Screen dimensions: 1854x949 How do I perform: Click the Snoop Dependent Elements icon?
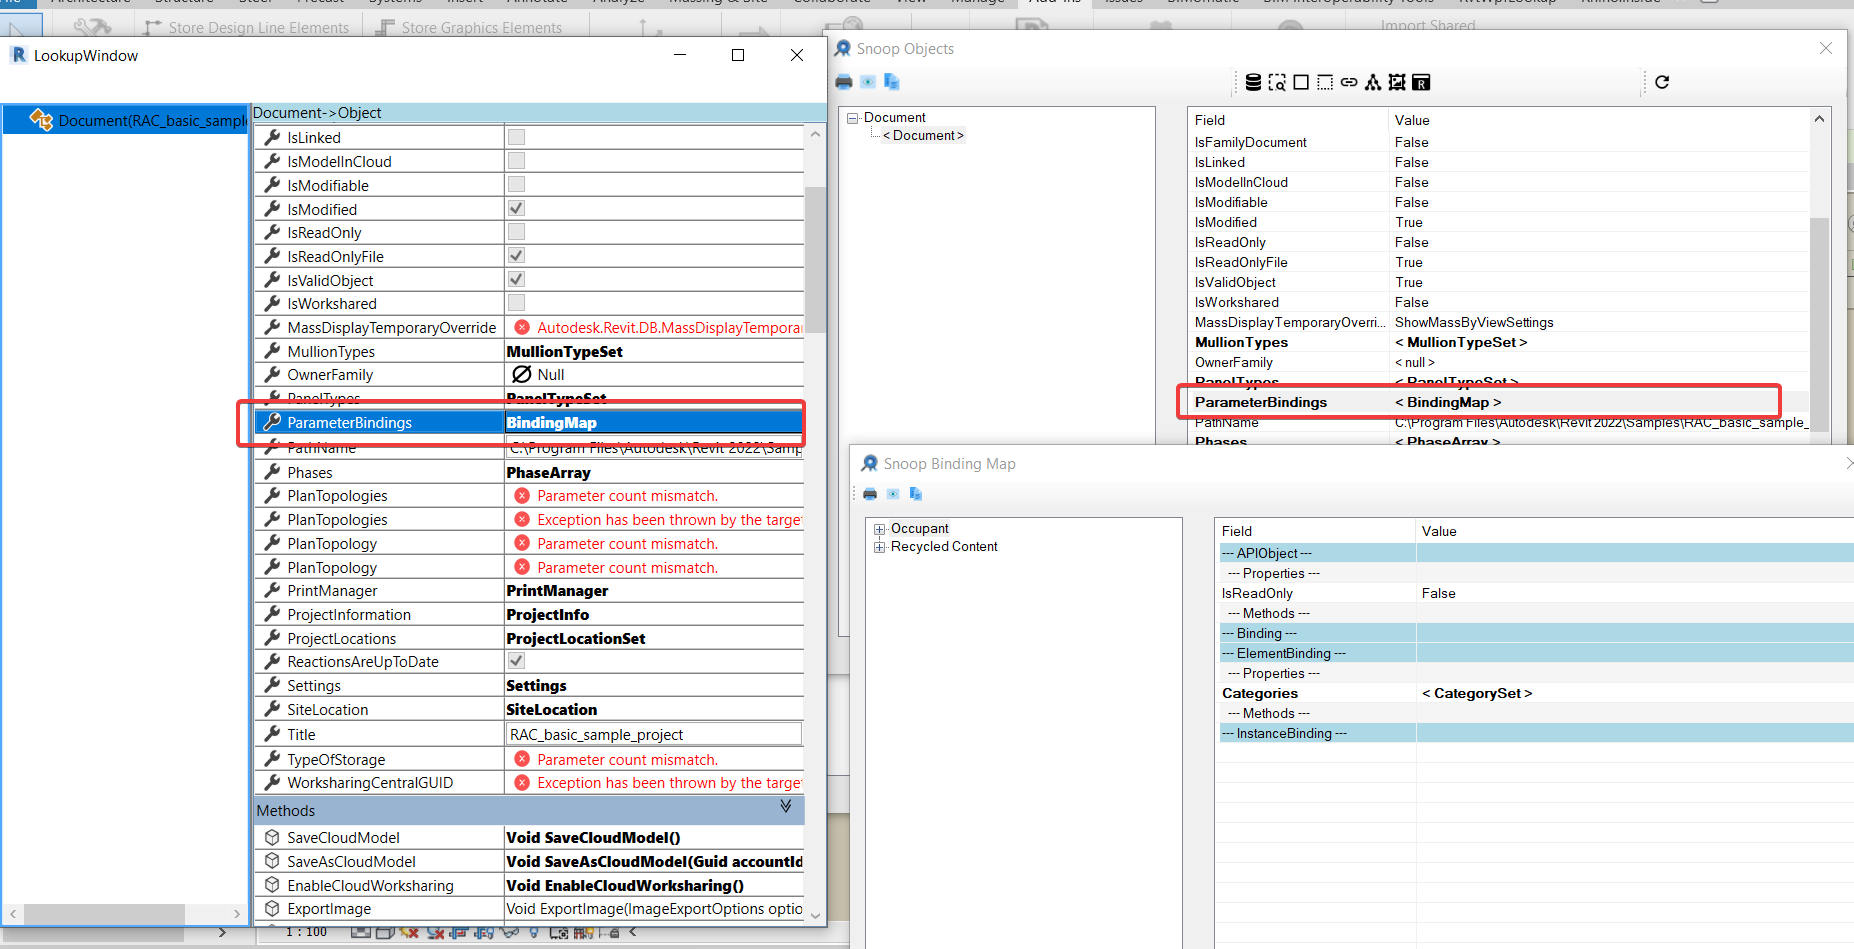click(1373, 82)
